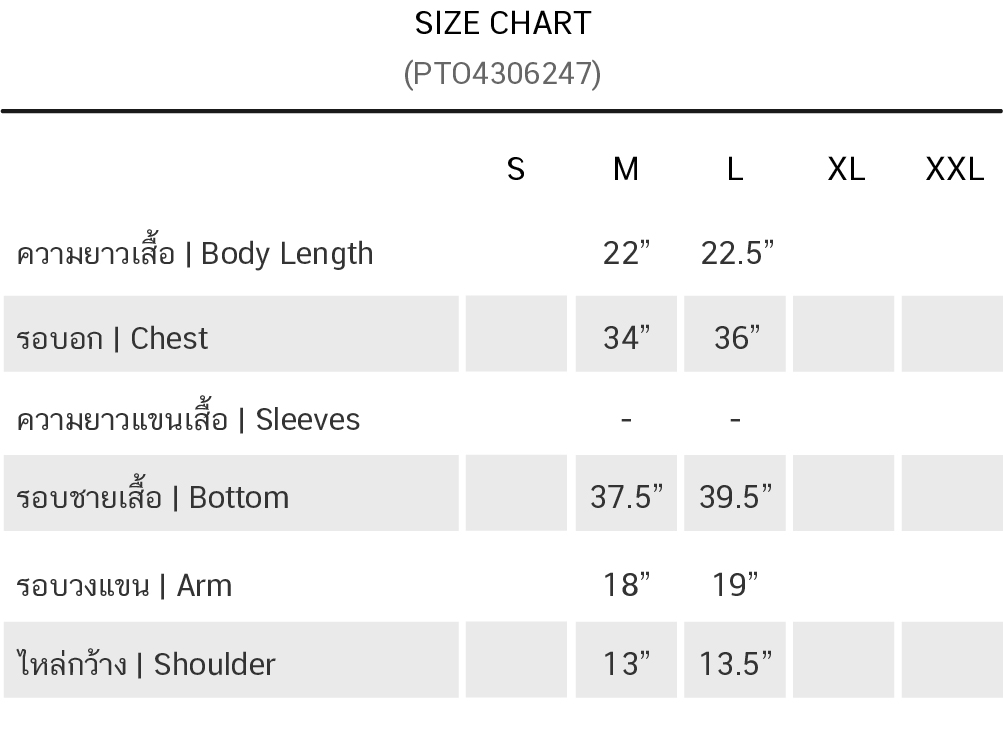This screenshot has height=746, width=1003.
Task: Click the Body Length row label
Action: pos(195,252)
